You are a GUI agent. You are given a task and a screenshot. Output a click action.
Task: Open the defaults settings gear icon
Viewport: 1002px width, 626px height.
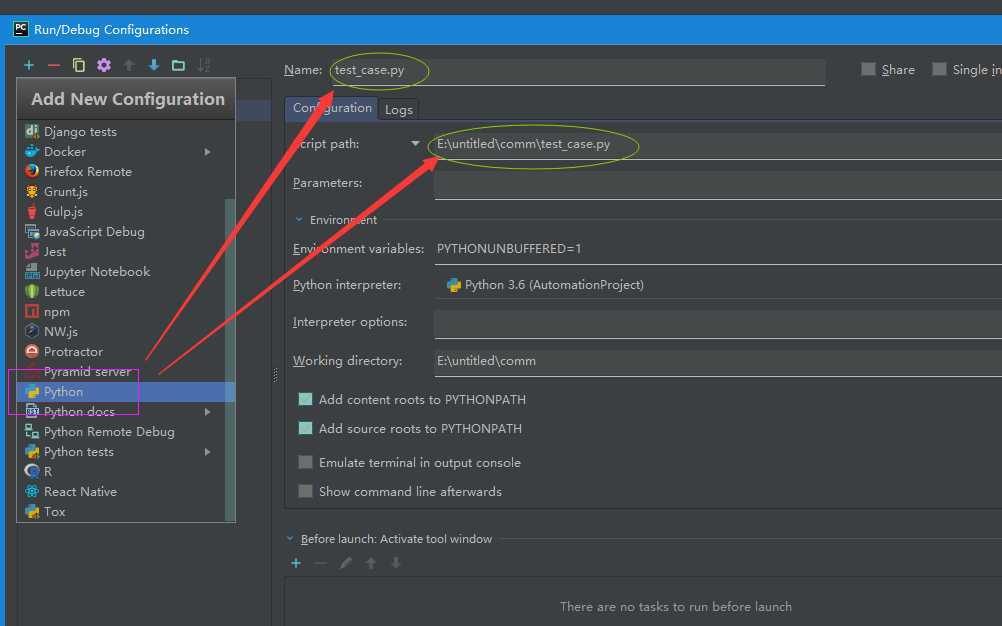[104, 65]
